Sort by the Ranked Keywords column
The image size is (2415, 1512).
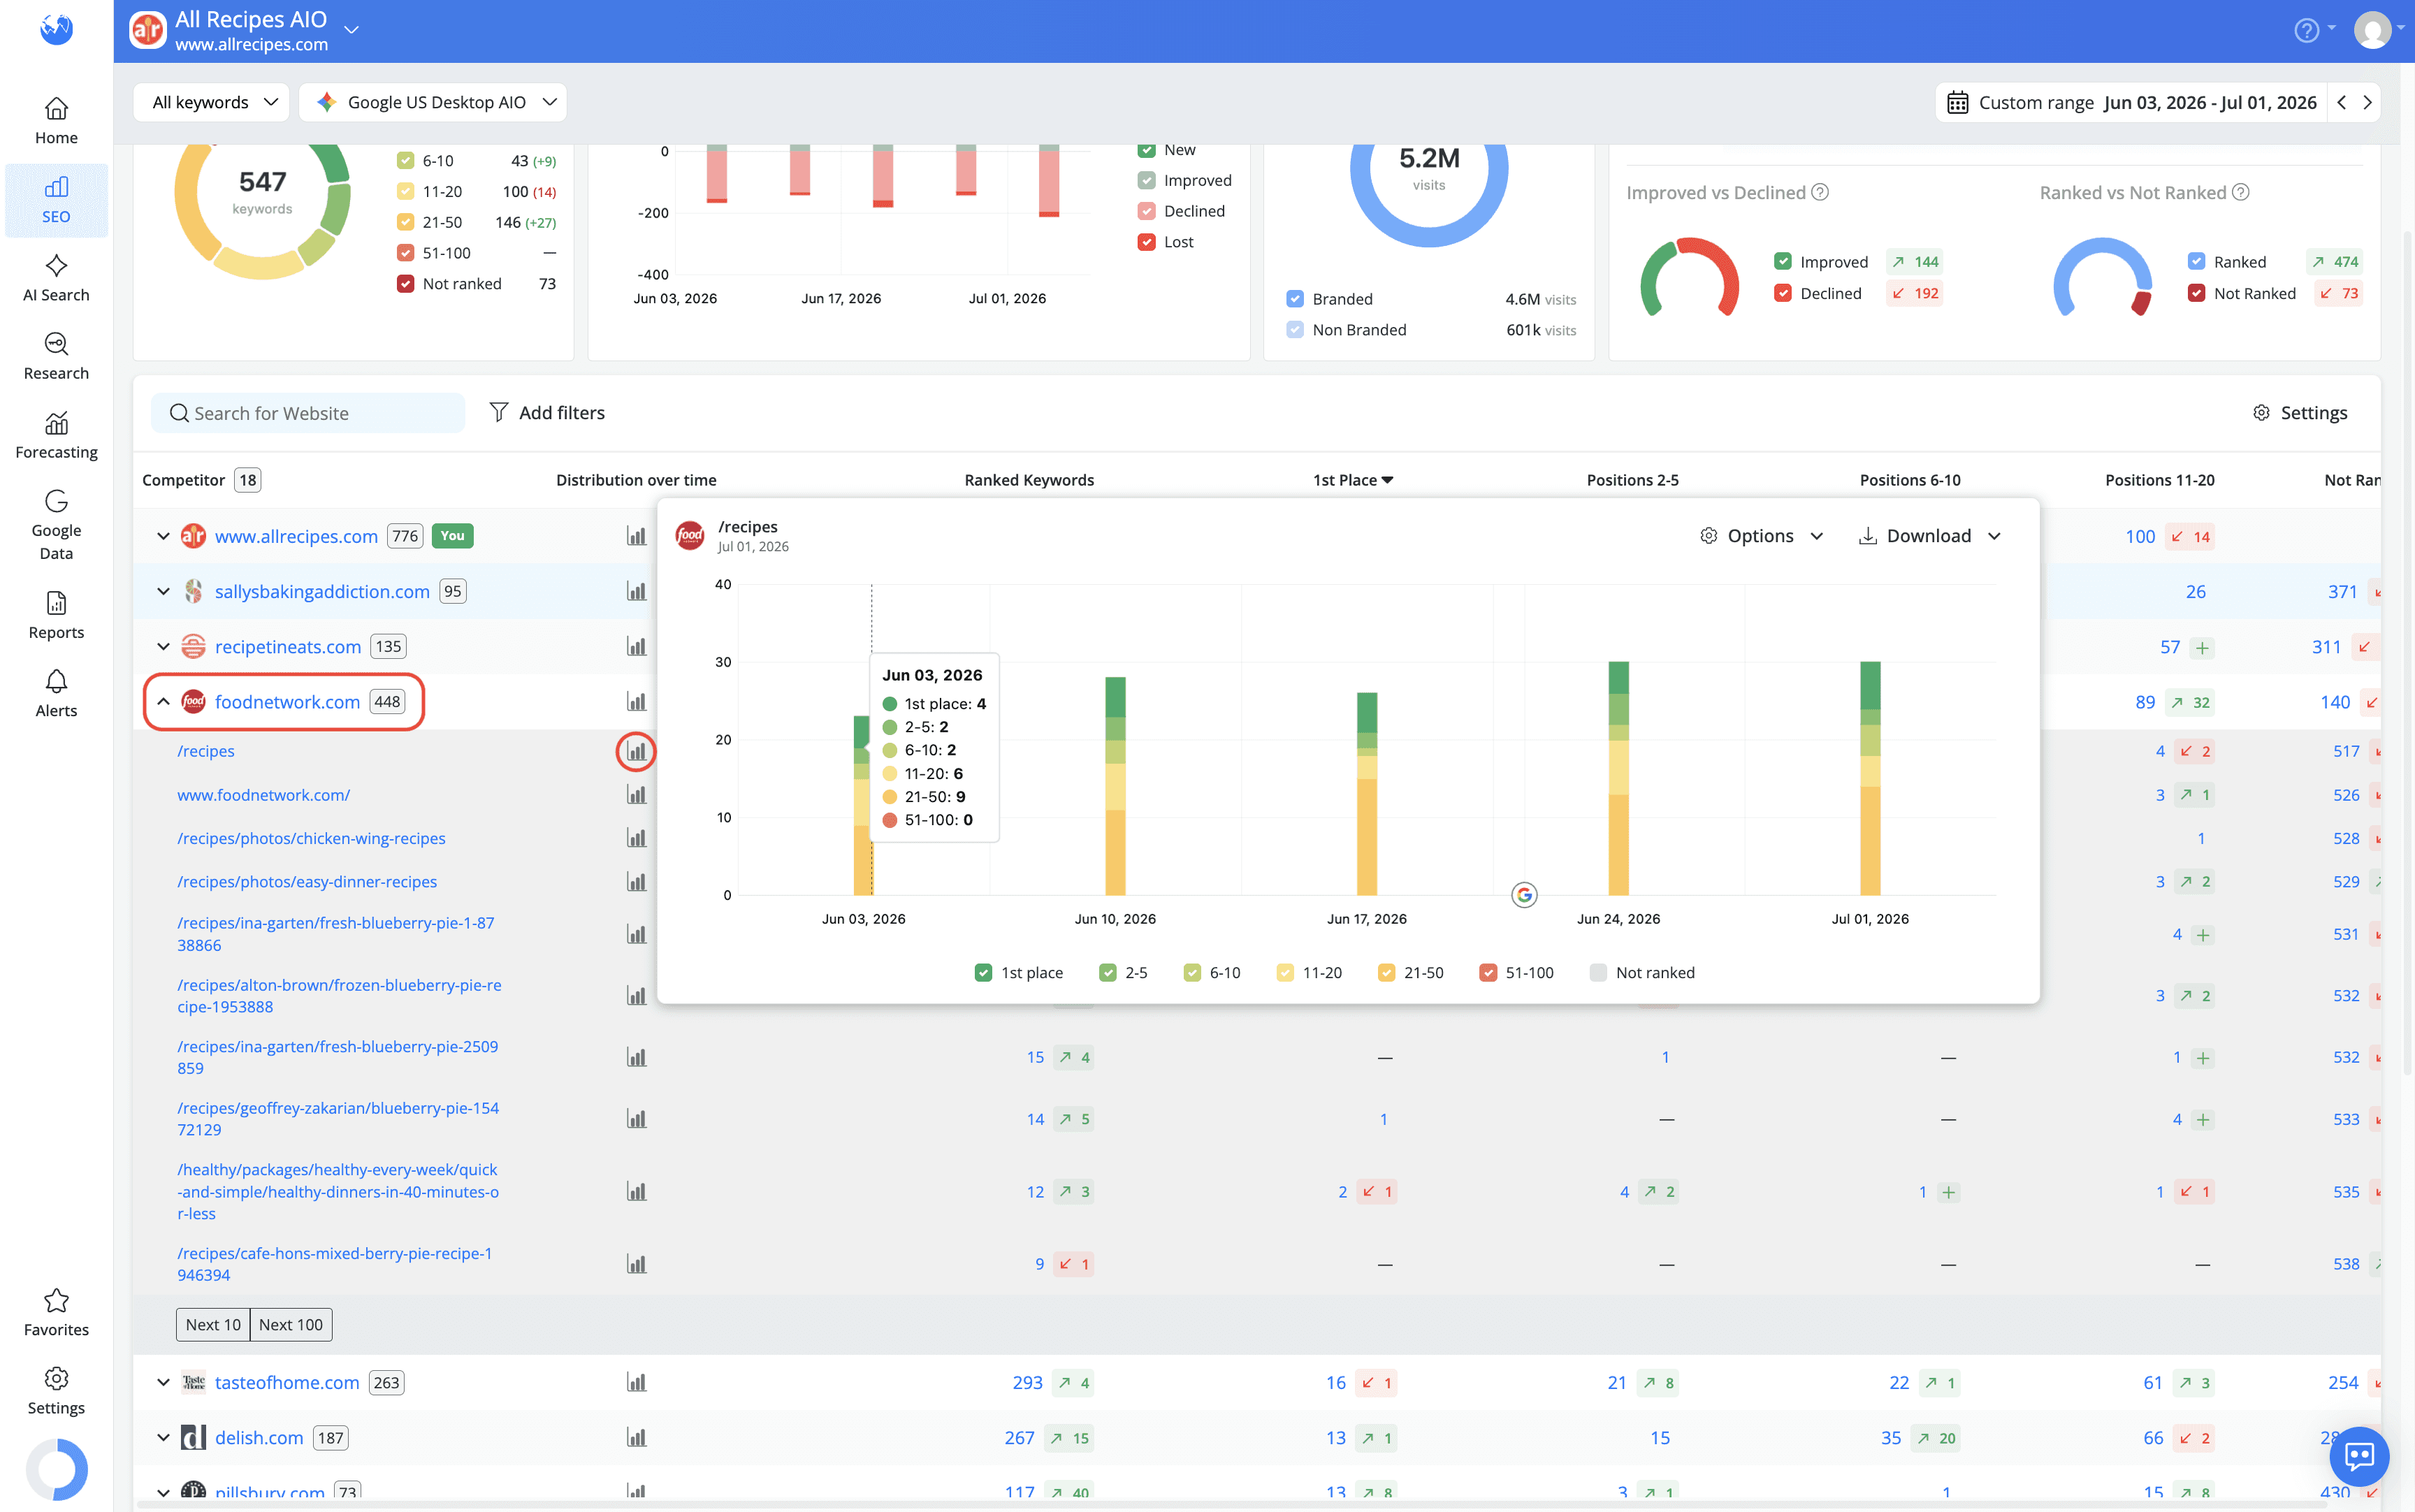click(1029, 480)
